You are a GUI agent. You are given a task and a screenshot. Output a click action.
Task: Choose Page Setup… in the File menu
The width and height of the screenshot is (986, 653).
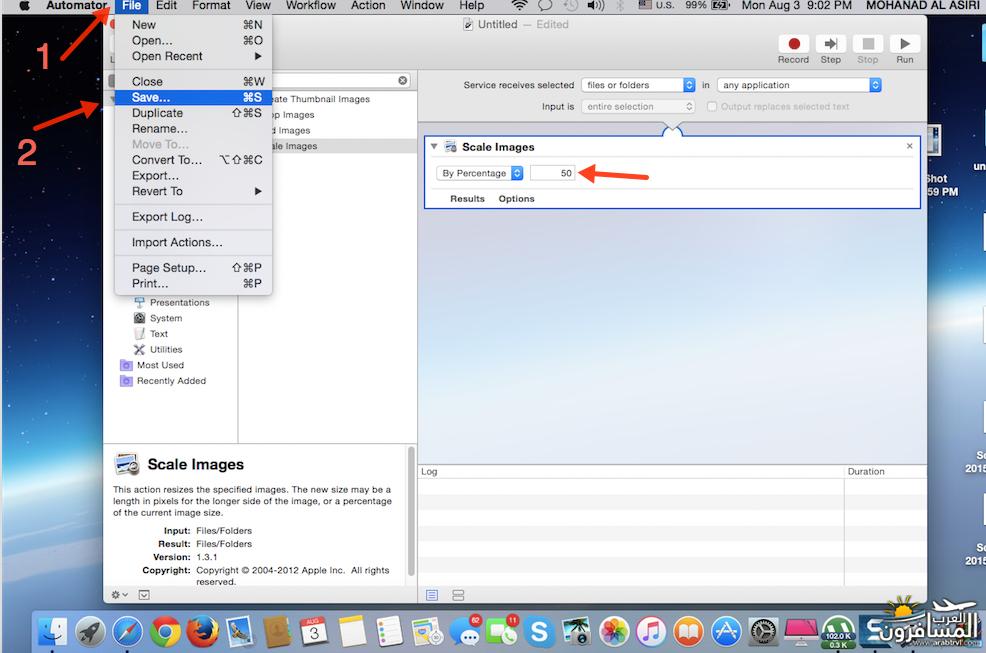pyautogui.click(x=193, y=267)
